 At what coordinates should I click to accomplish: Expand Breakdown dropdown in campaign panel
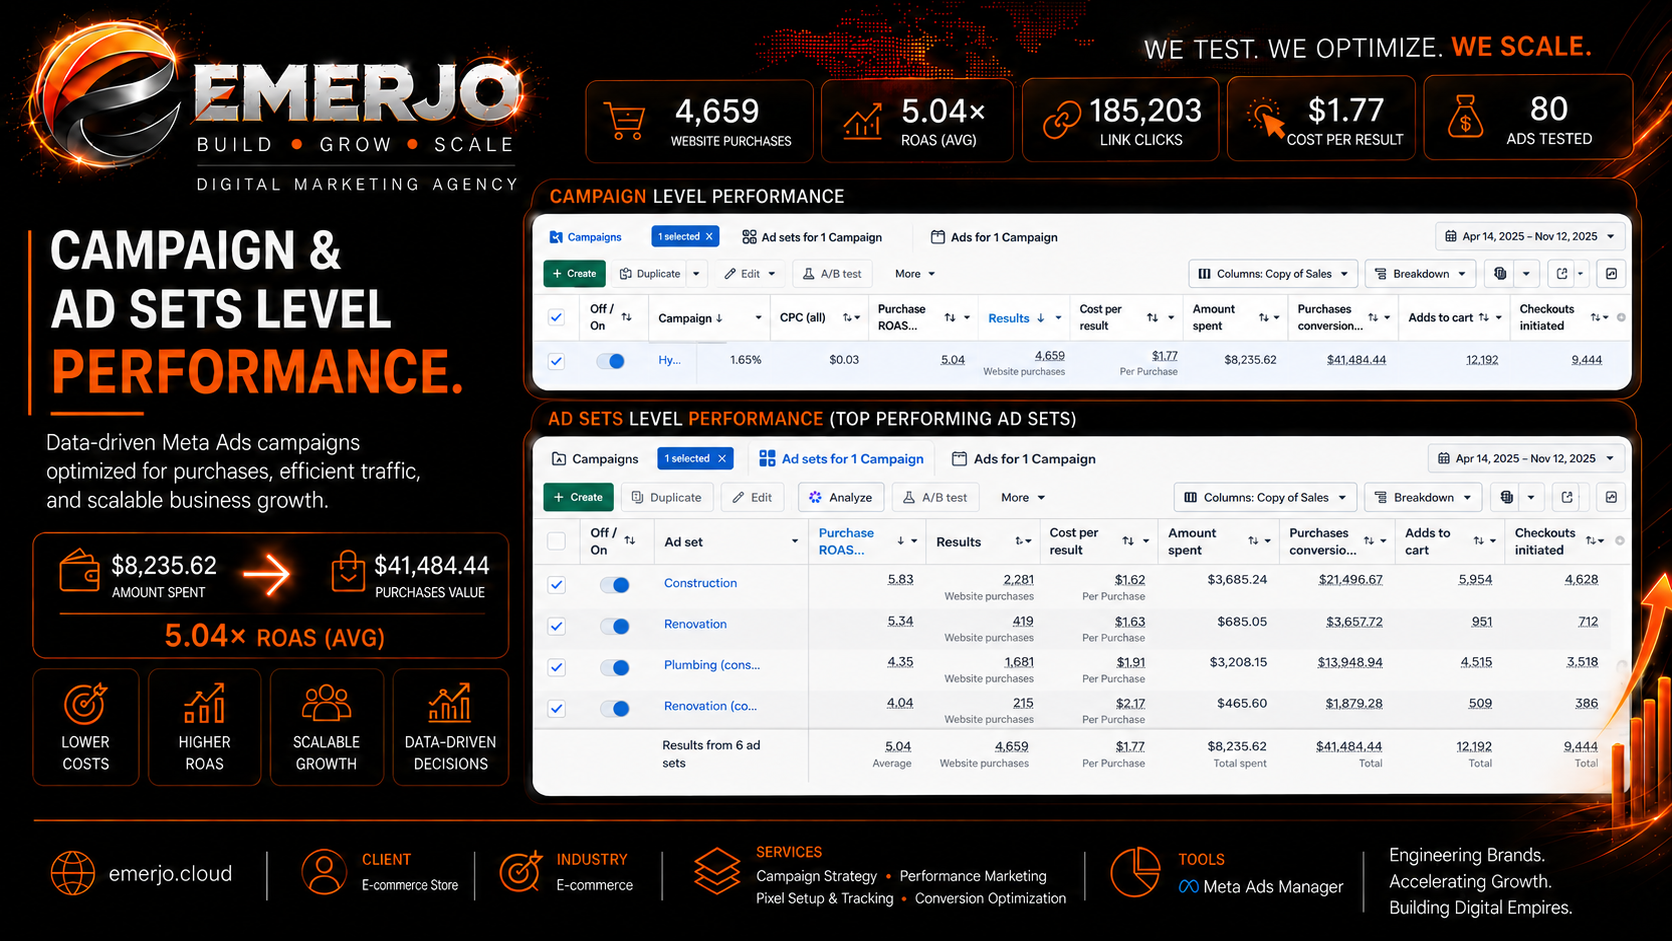point(1421,274)
